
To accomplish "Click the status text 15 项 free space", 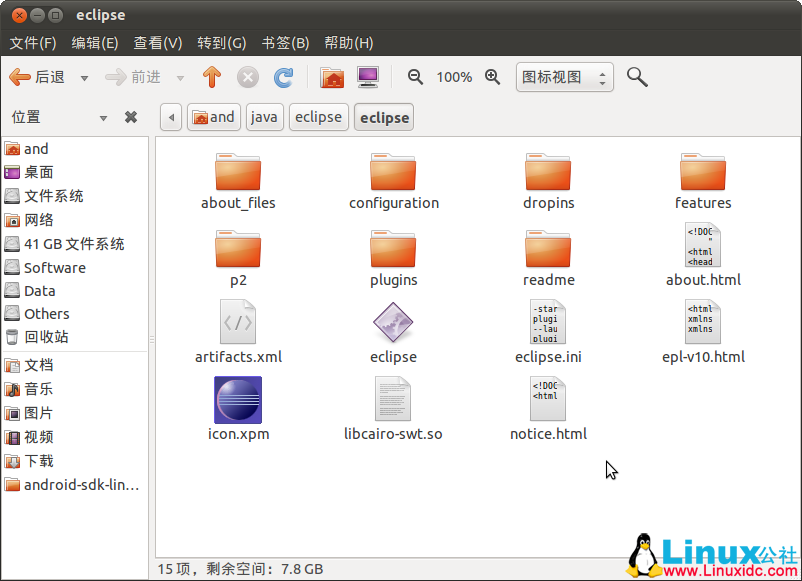I will coord(240,569).
